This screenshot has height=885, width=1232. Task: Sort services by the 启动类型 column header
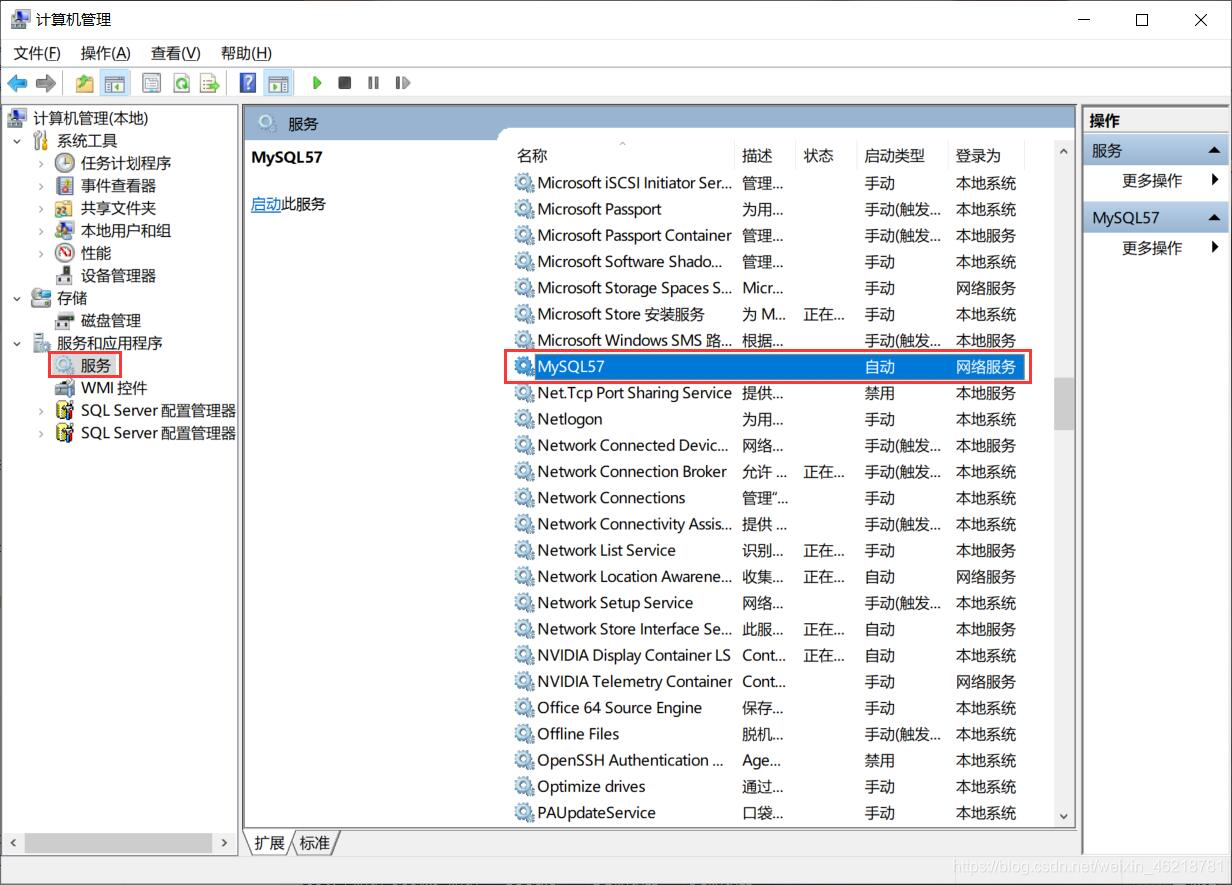pos(893,156)
